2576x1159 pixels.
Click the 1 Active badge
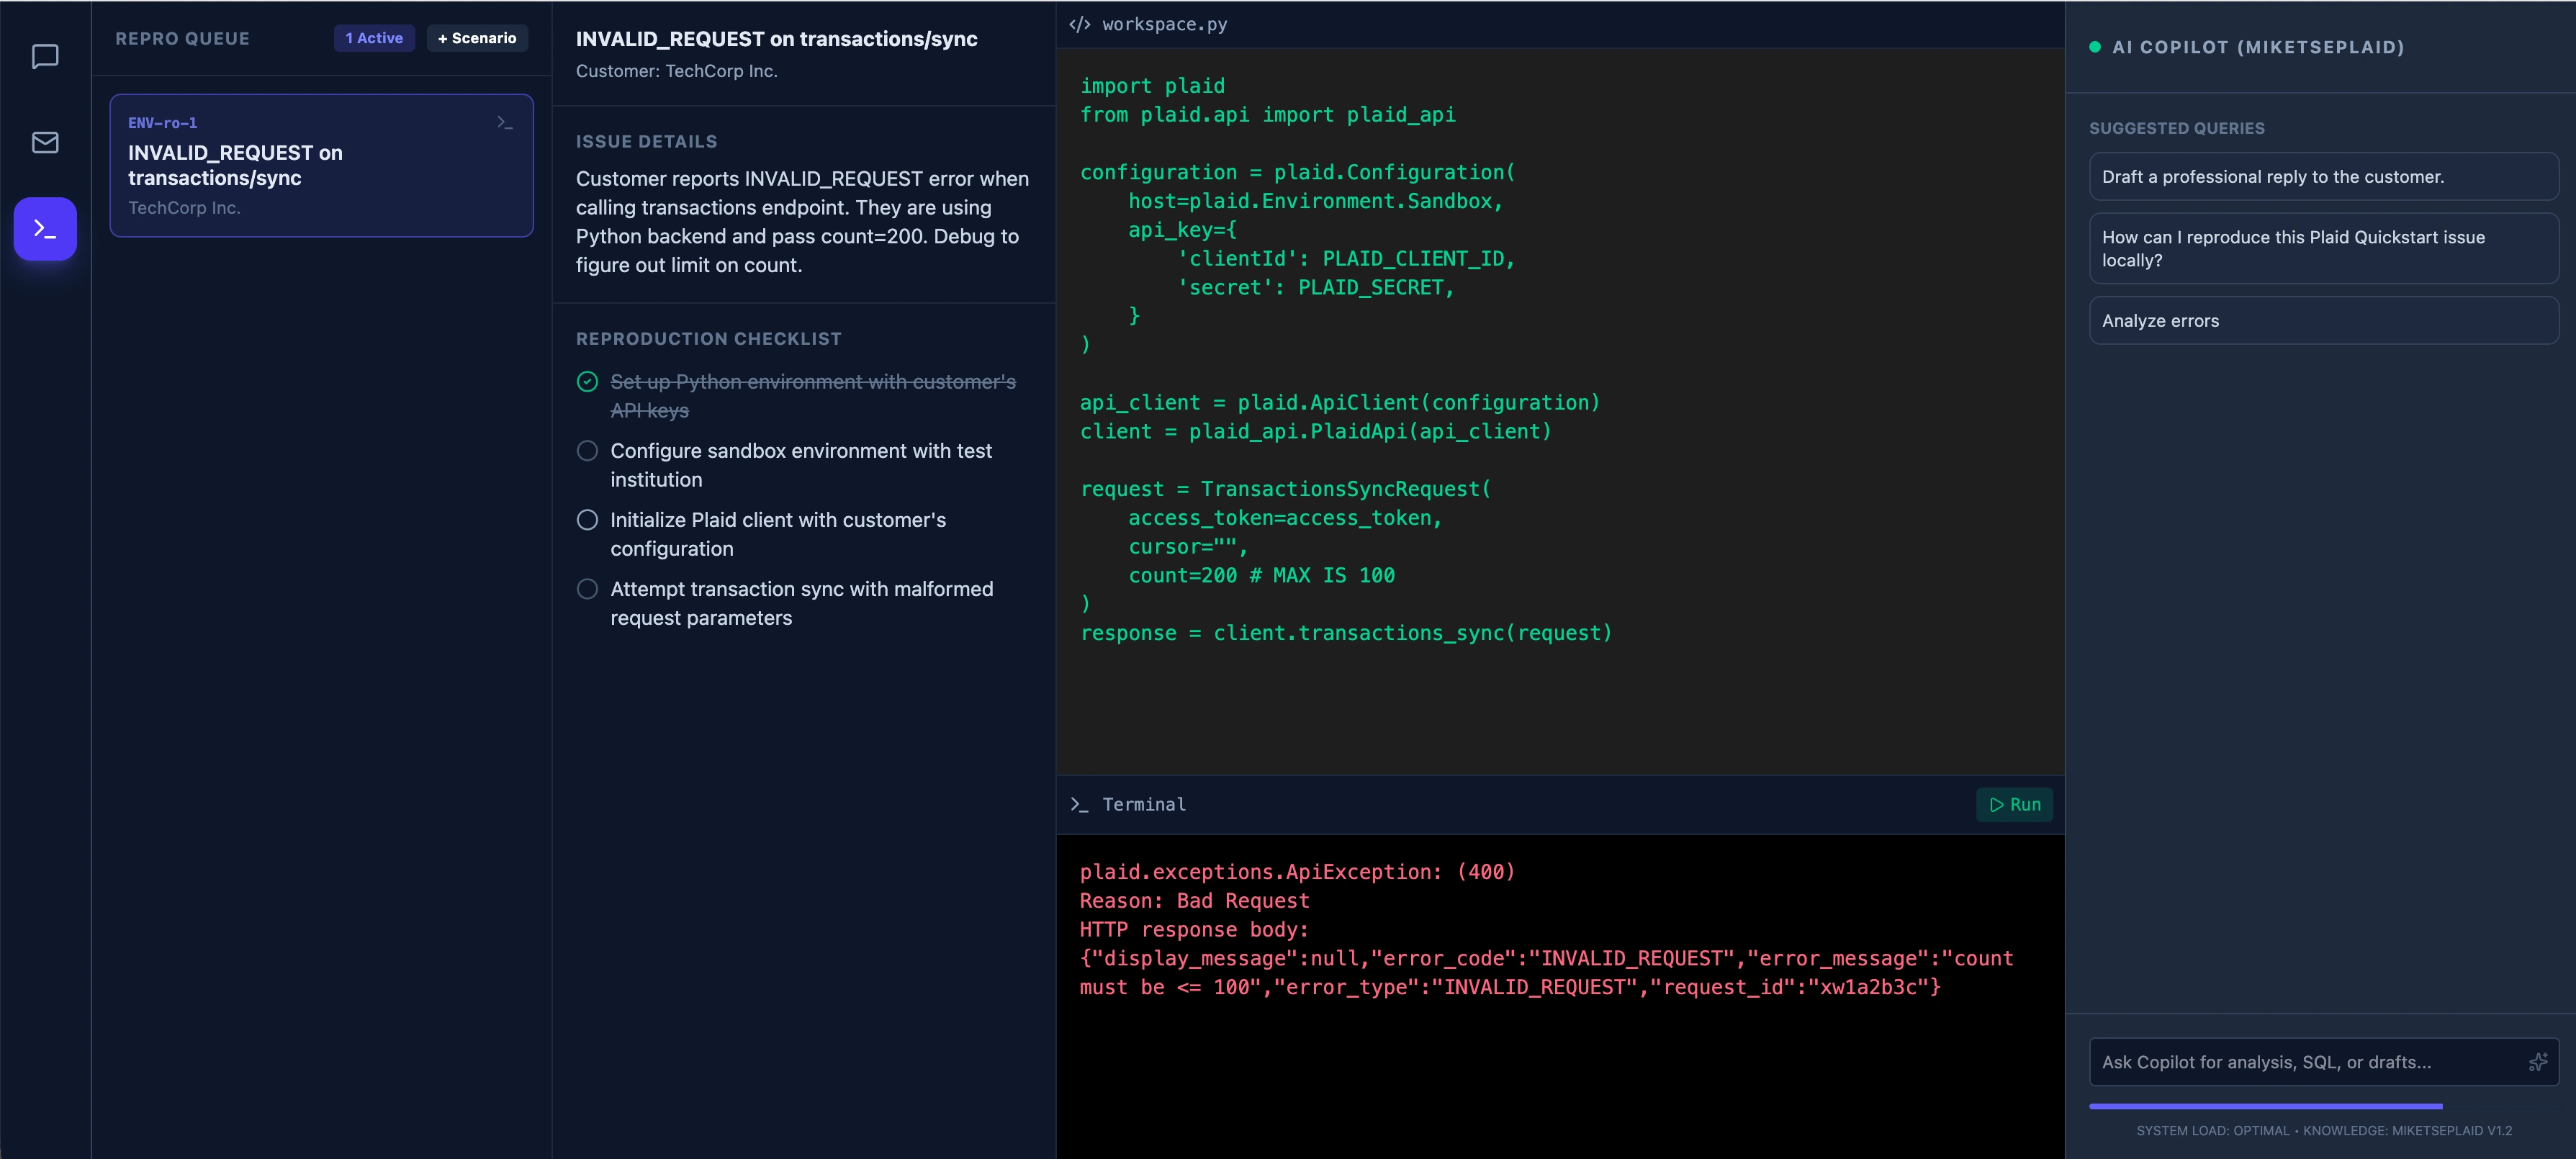point(374,38)
